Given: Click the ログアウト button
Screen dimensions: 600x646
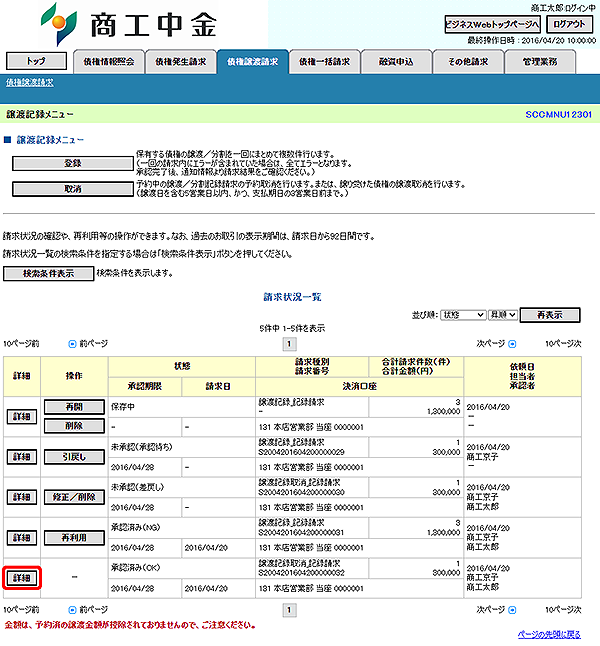Looking at the screenshot, I should [569, 24].
